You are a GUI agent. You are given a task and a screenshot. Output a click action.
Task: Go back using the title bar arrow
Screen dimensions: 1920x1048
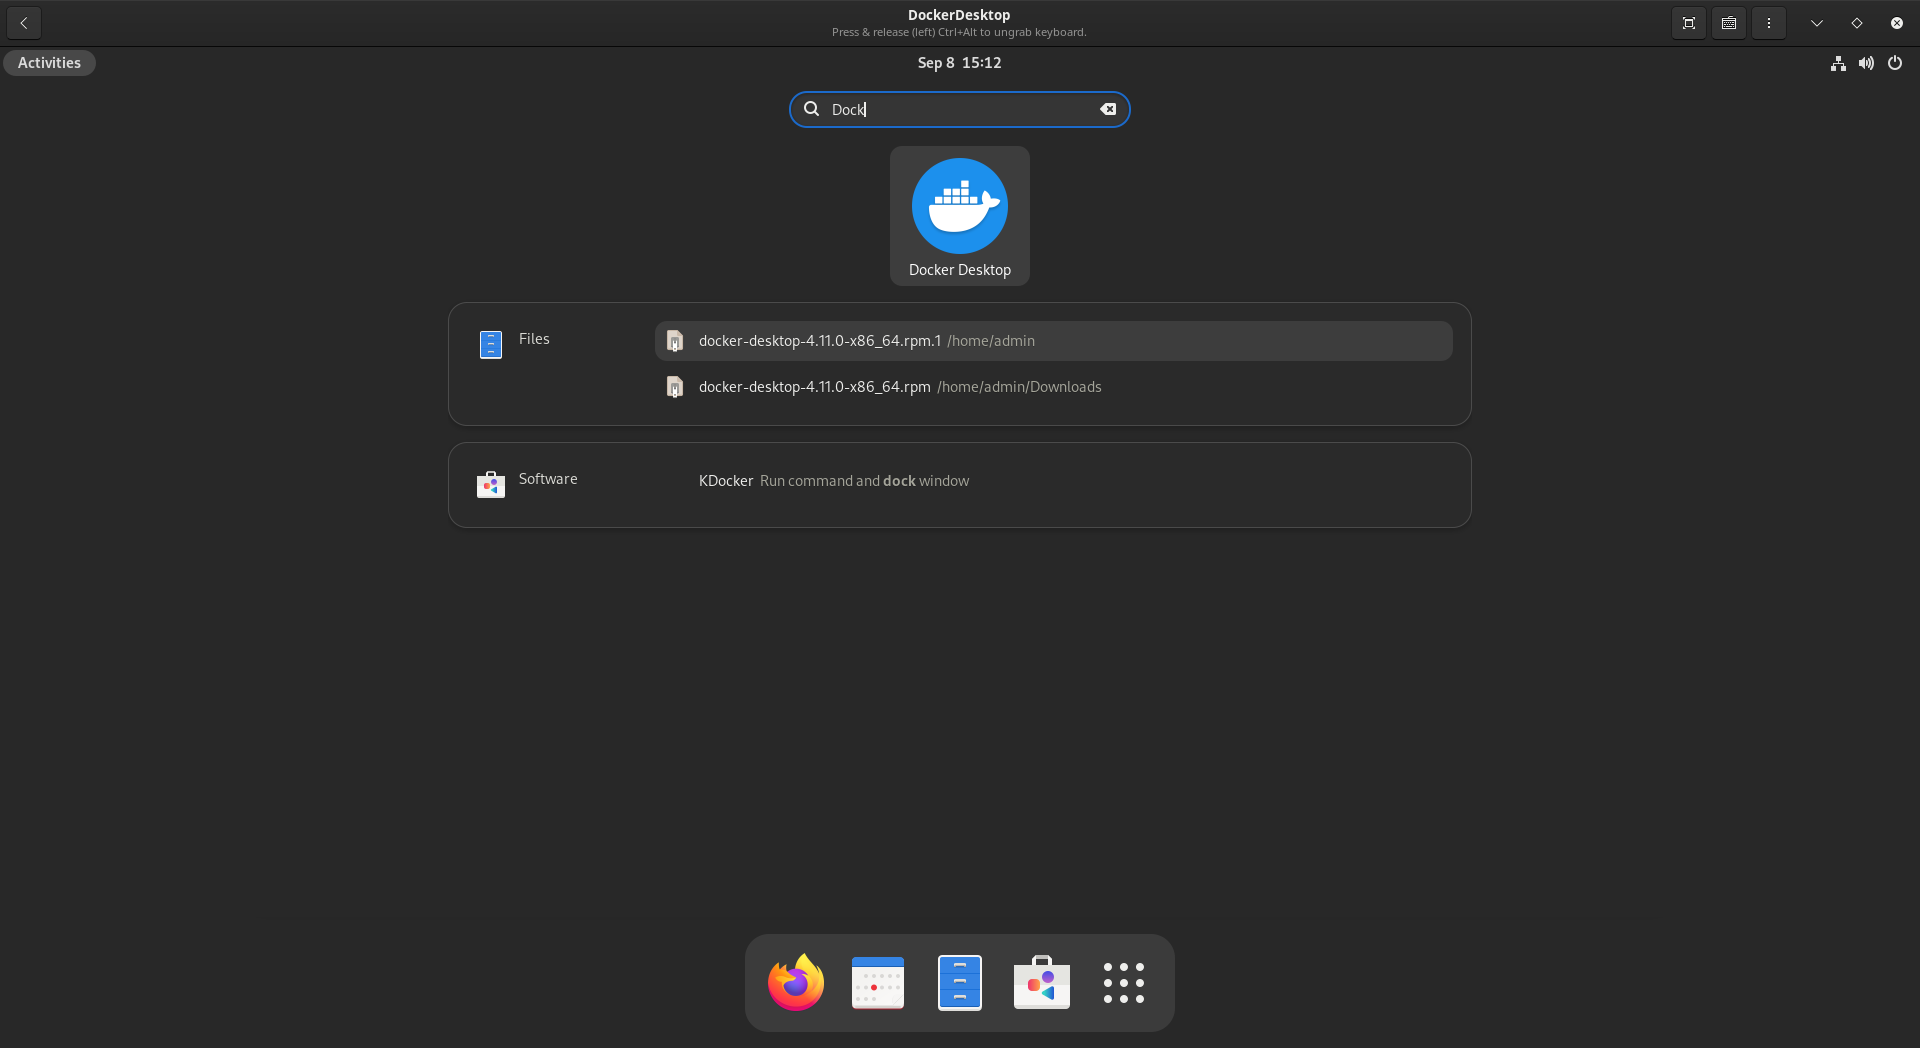24,23
